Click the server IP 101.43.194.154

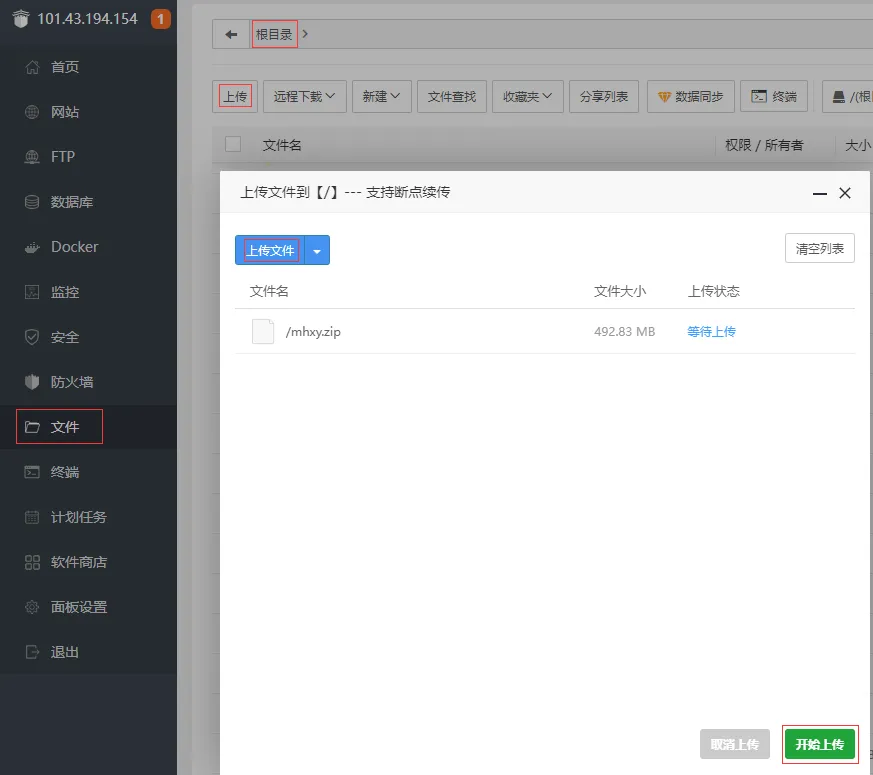click(x=87, y=19)
